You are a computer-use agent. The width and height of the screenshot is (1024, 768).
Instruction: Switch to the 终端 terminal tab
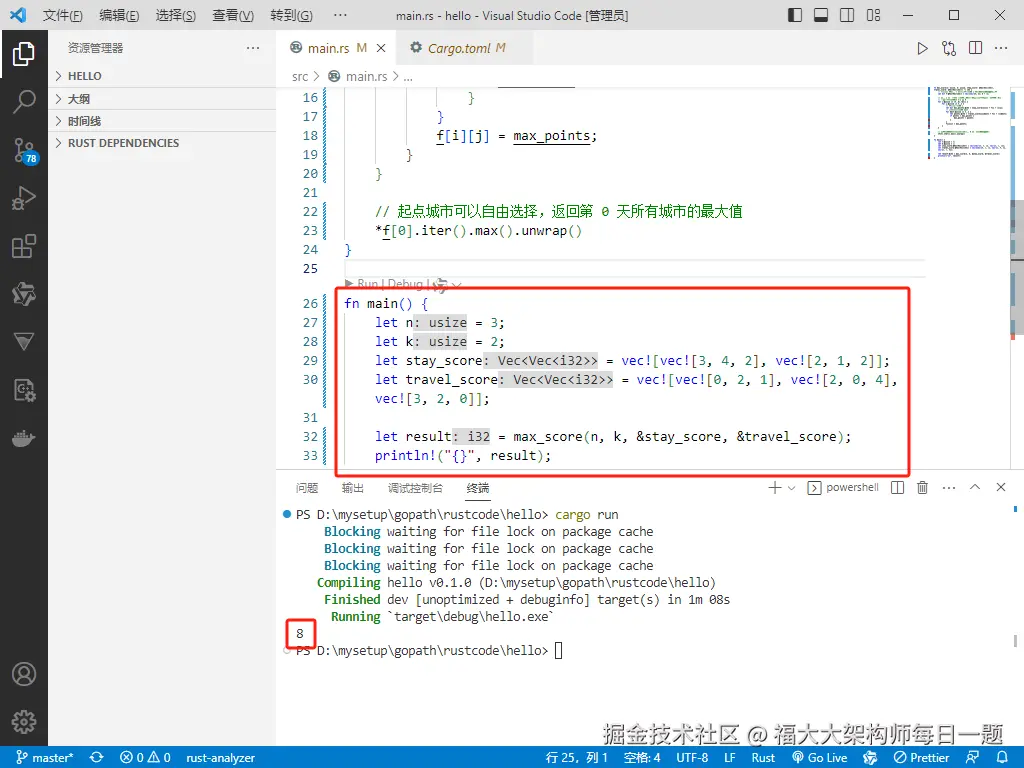[x=478, y=488]
